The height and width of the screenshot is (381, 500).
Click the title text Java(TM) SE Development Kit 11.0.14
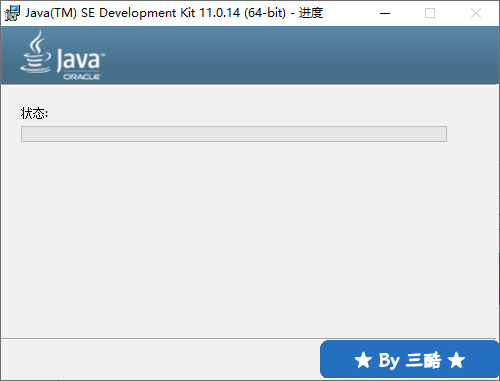click(x=132, y=13)
